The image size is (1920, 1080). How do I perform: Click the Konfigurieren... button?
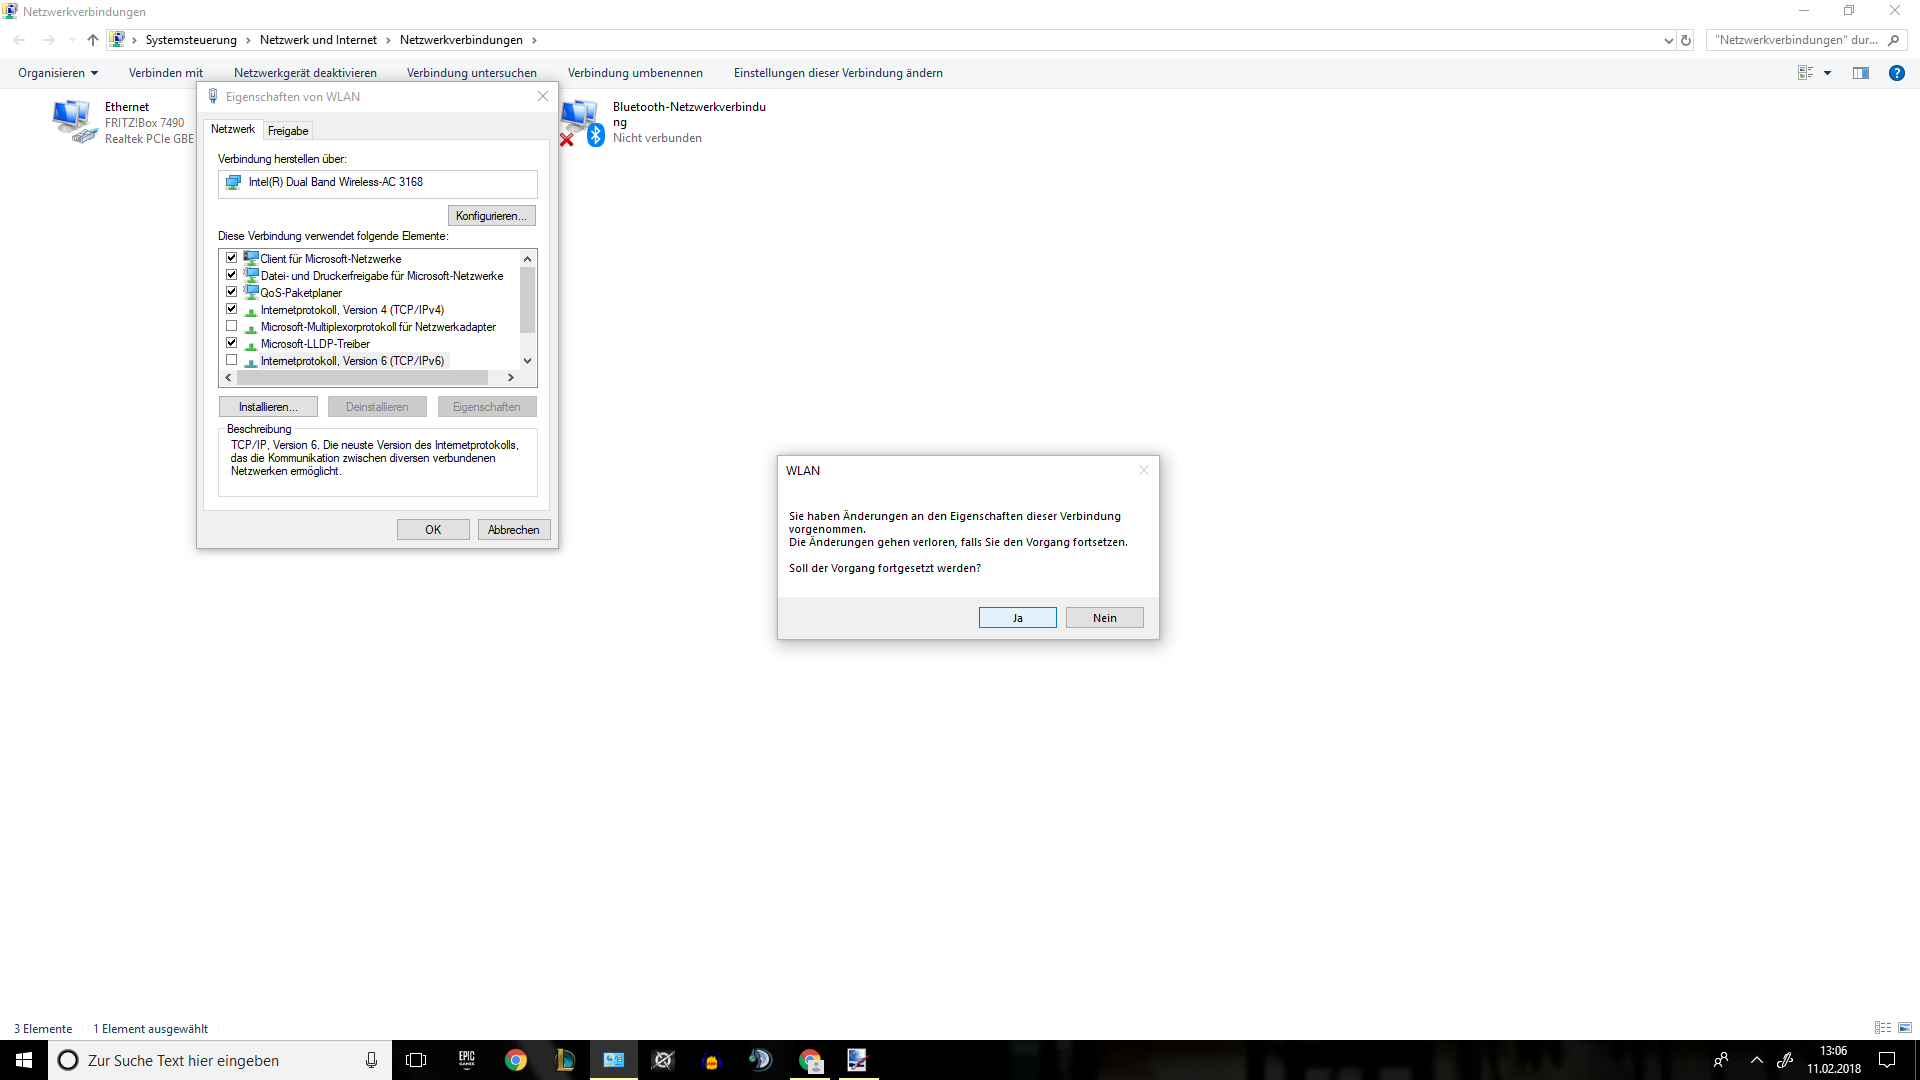491,216
